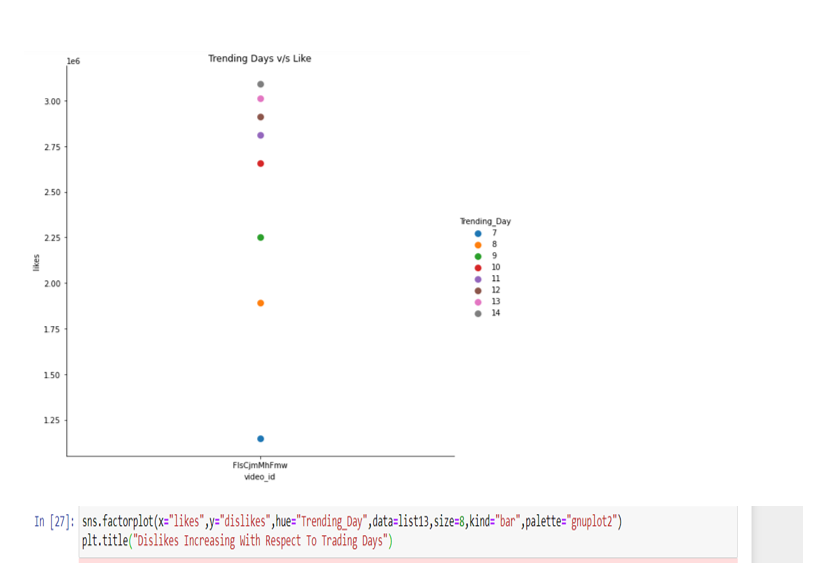This screenshot has height=576, width=822.
Task: Click the '1.75' y-axis tick label
Action: pyautogui.click(x=52, y=329)
